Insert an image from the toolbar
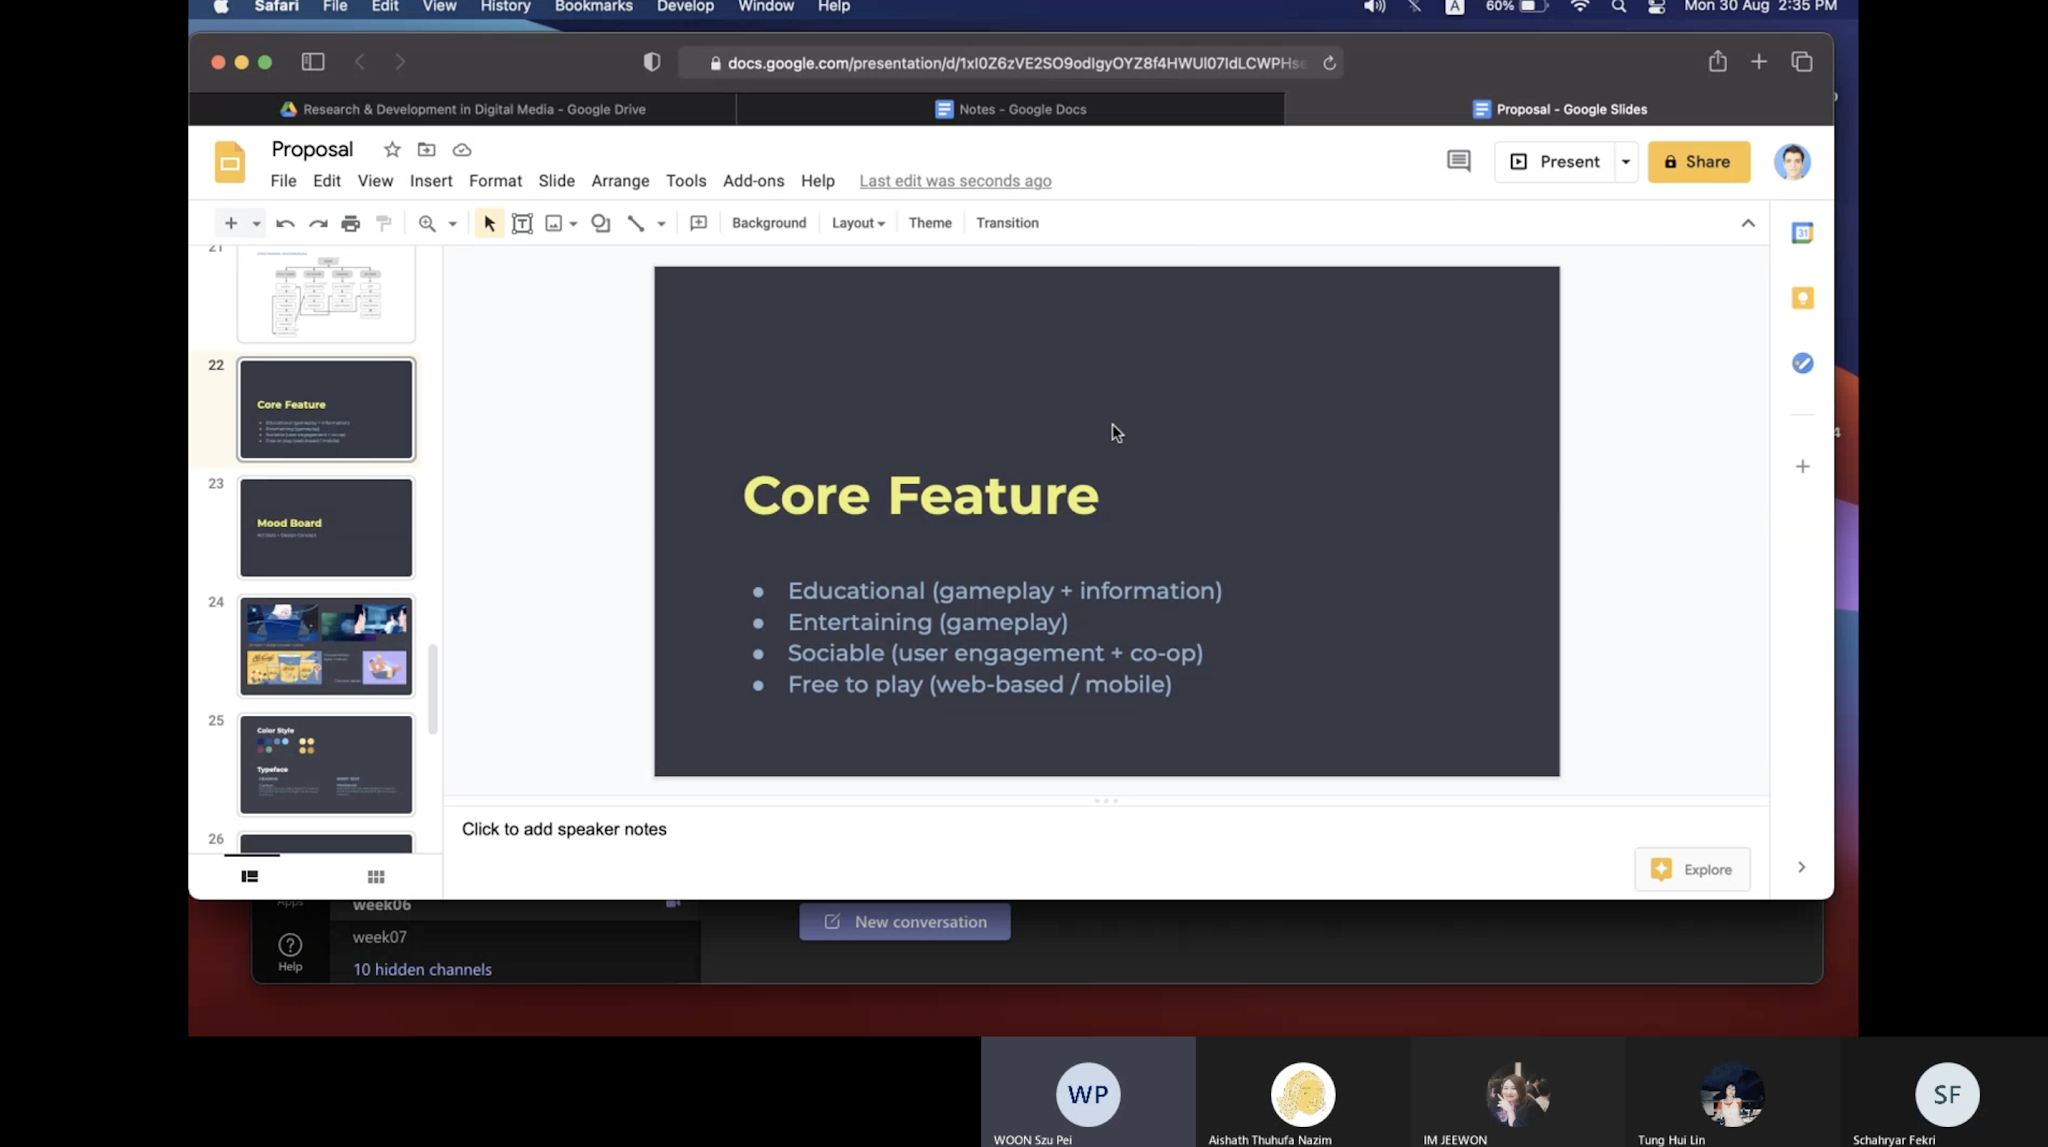The width and height of the screenshot is (2048, 1147). [554, 224]
